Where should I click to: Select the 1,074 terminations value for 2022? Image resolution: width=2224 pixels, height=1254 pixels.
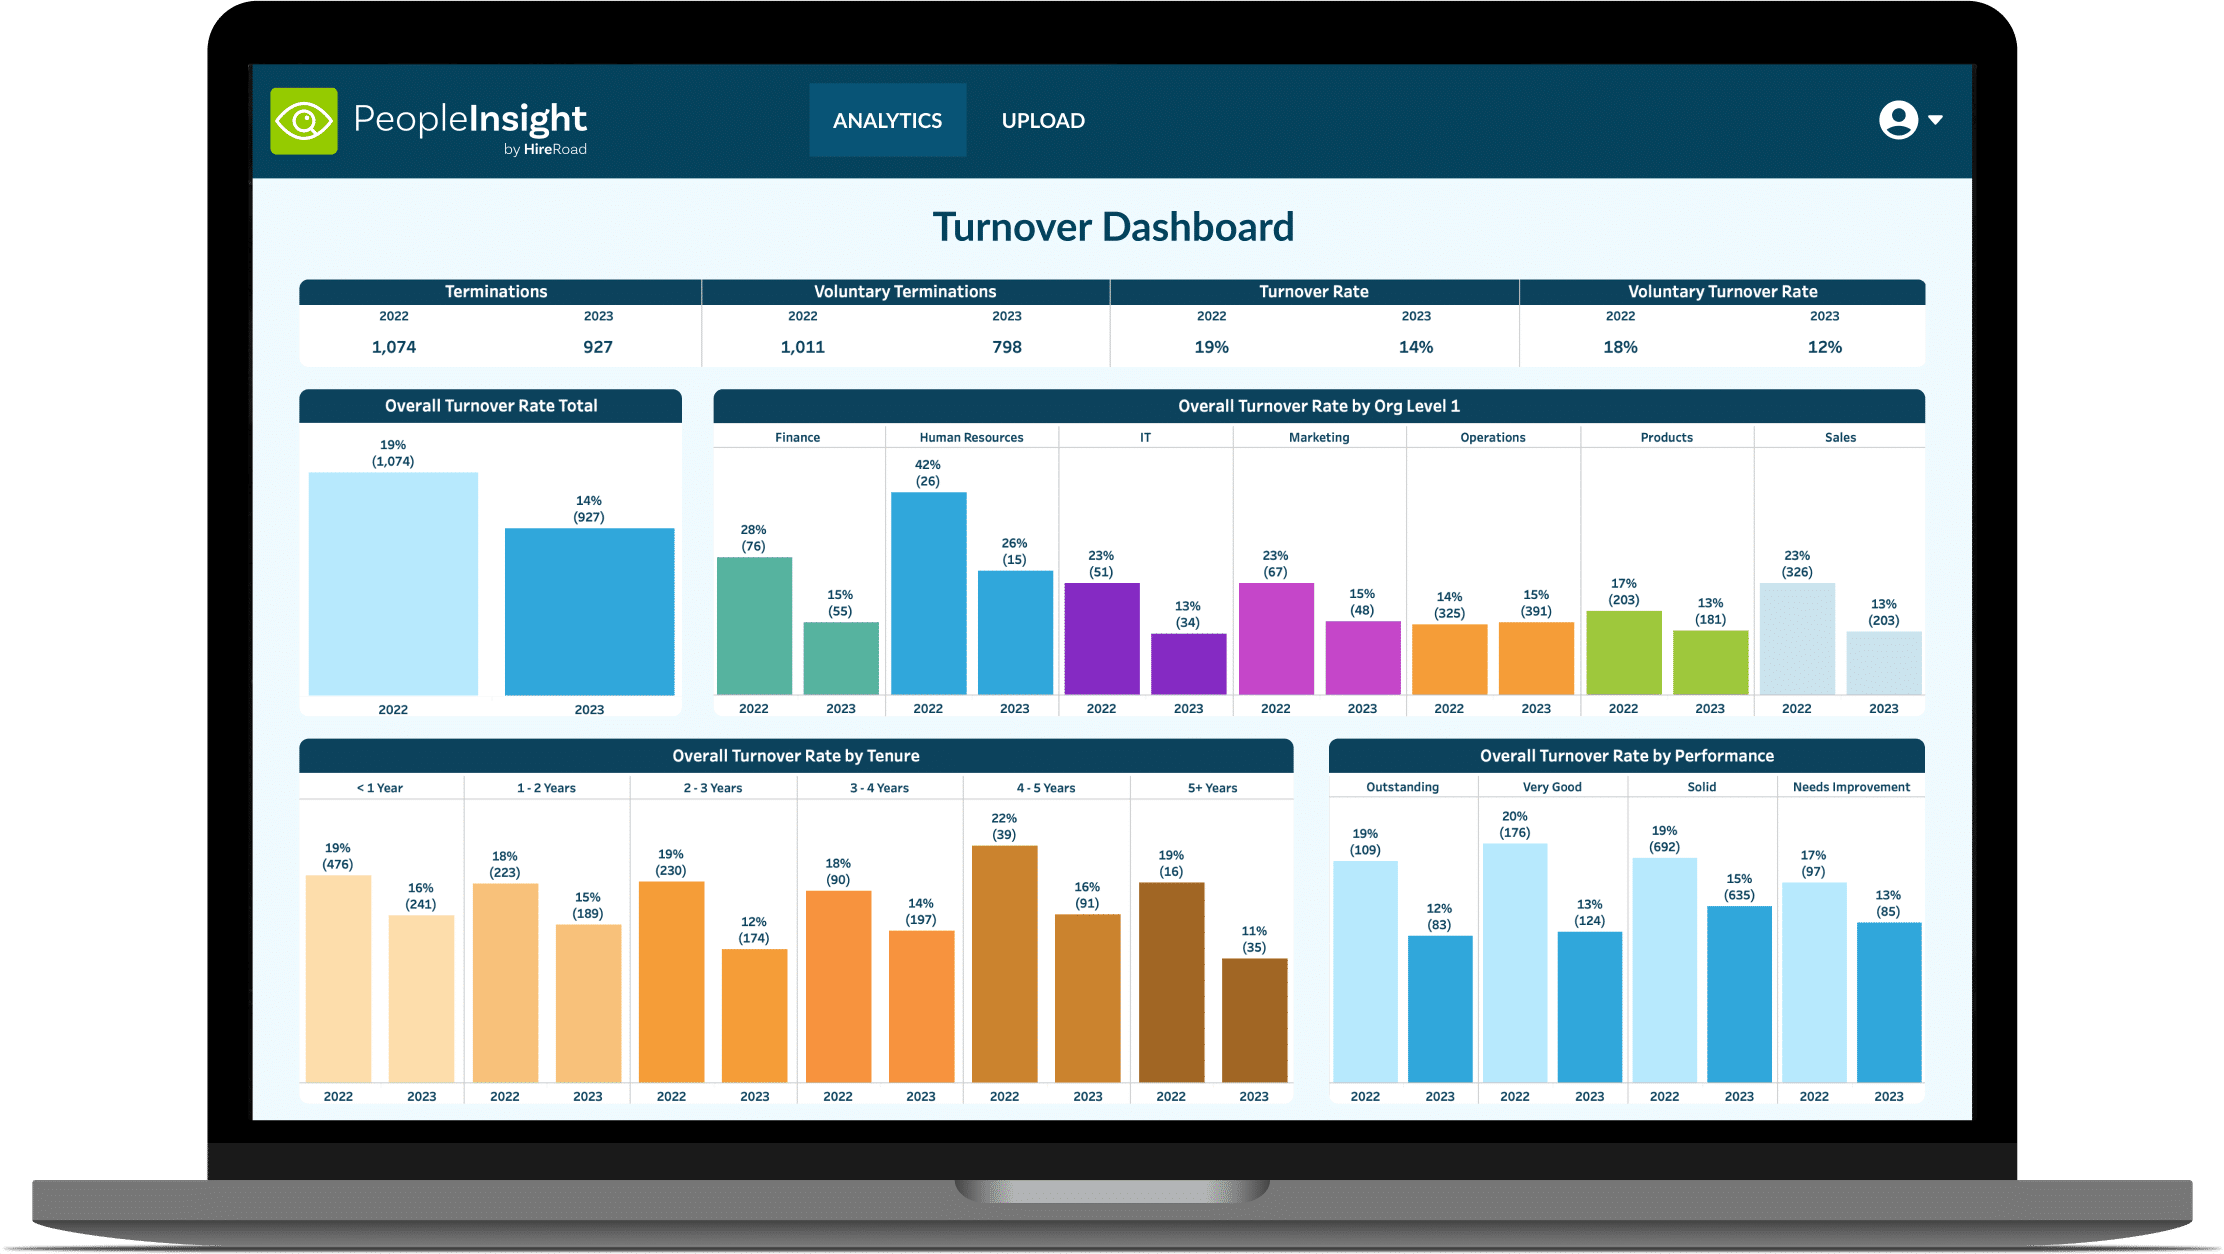click(x=394, y=347)
